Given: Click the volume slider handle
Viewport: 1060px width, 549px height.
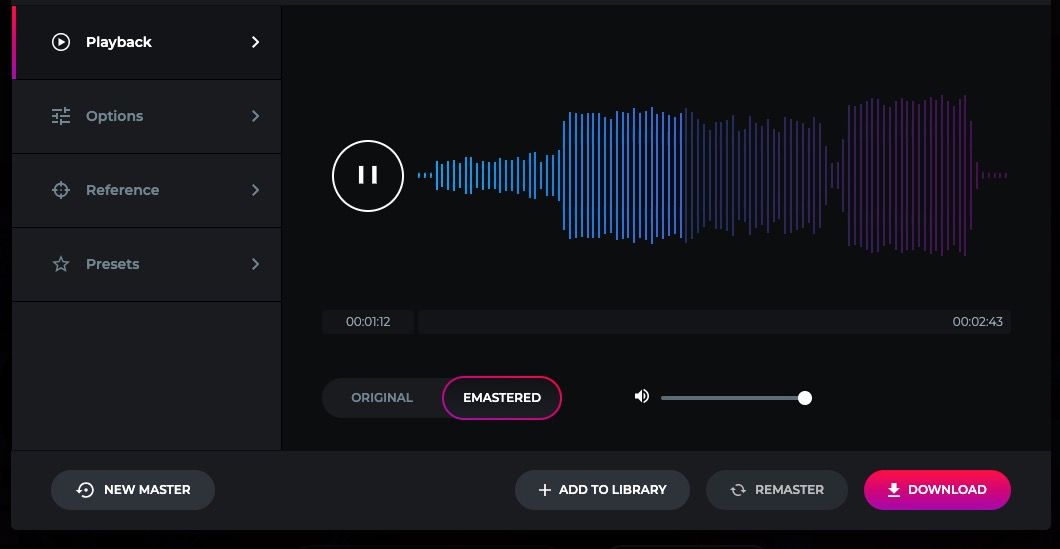Looking at the screenshot, I should tap(804, 398).
